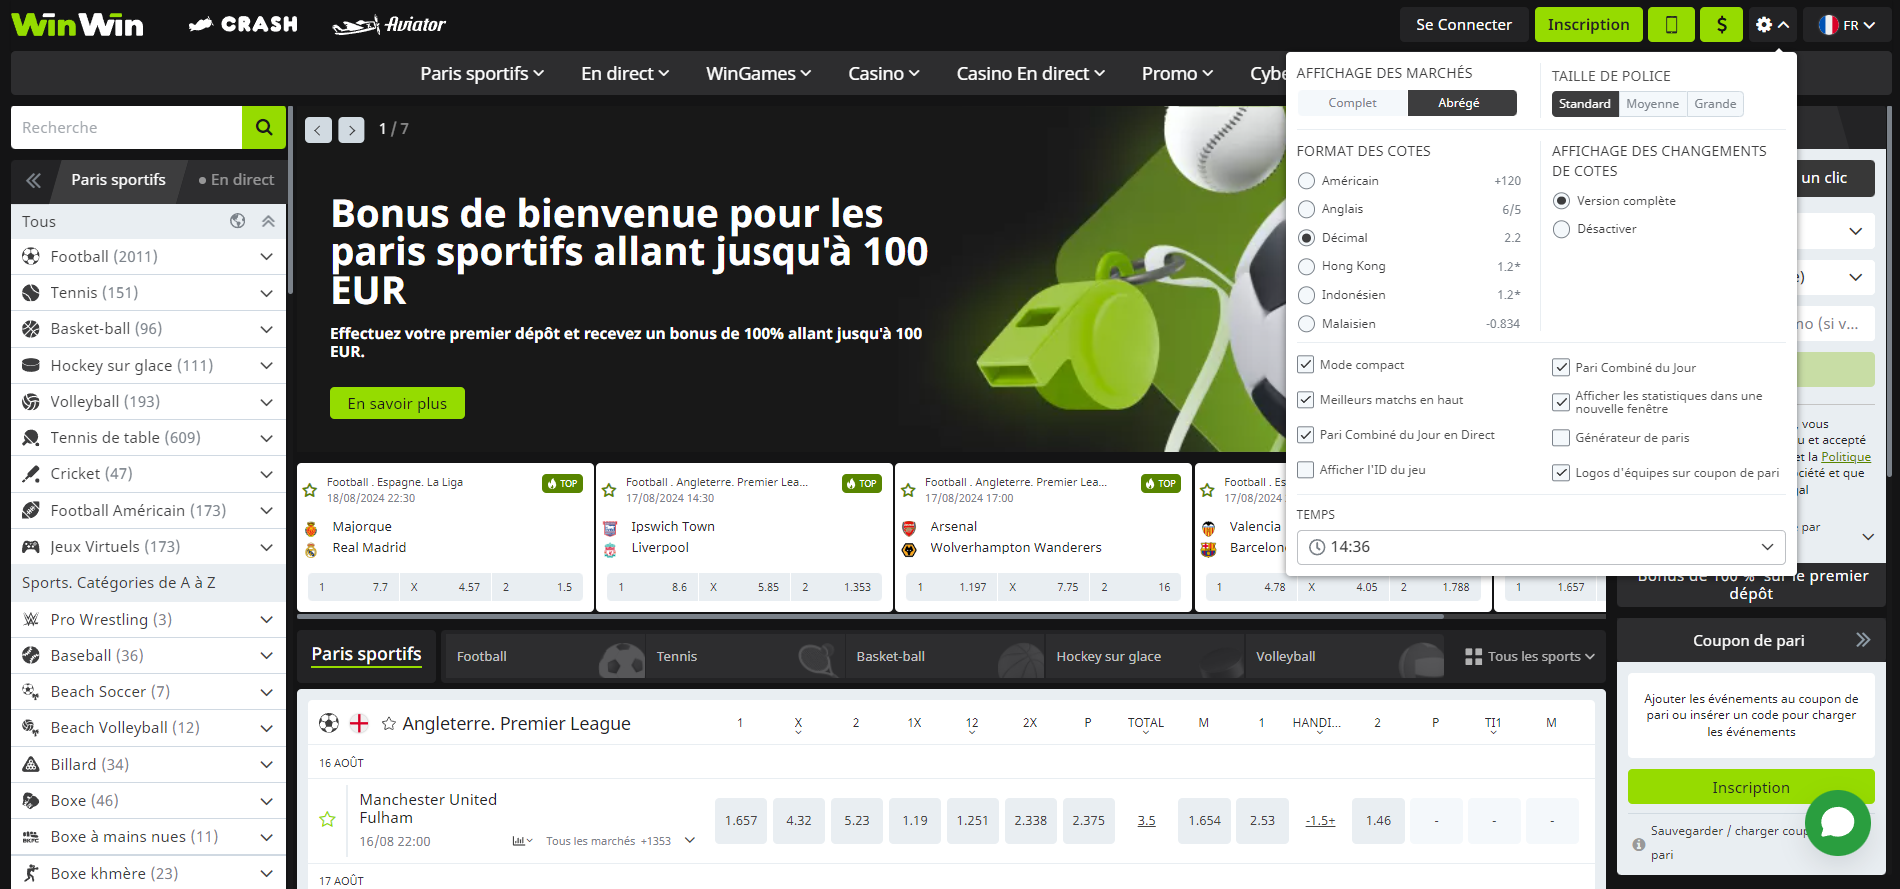Open the Paris sportifs top menu

tap(482, 74)
